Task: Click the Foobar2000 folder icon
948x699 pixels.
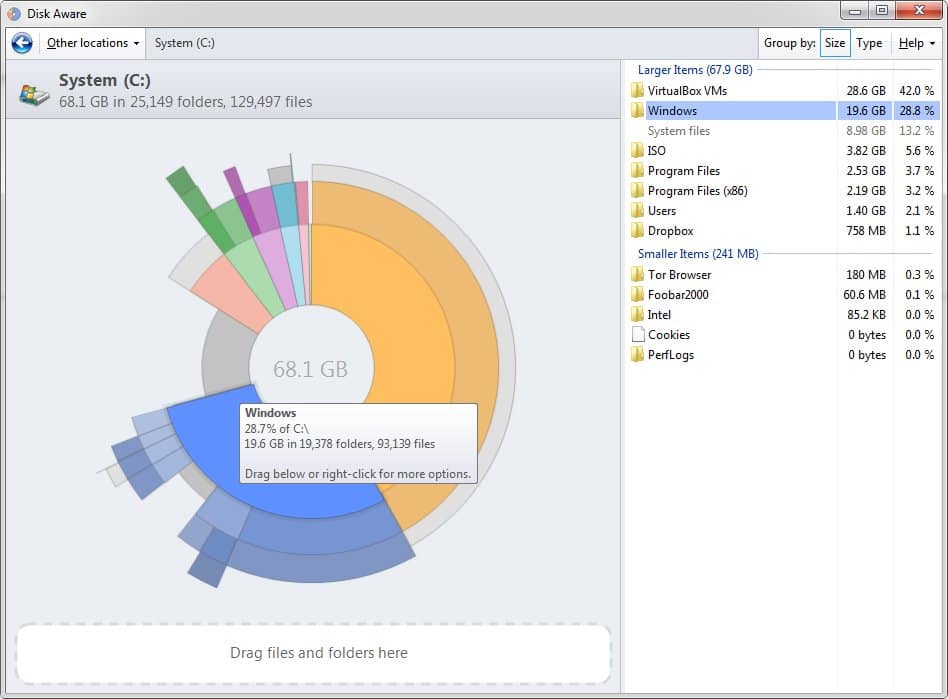Action: pyautogui.click(x=637, y=294)
